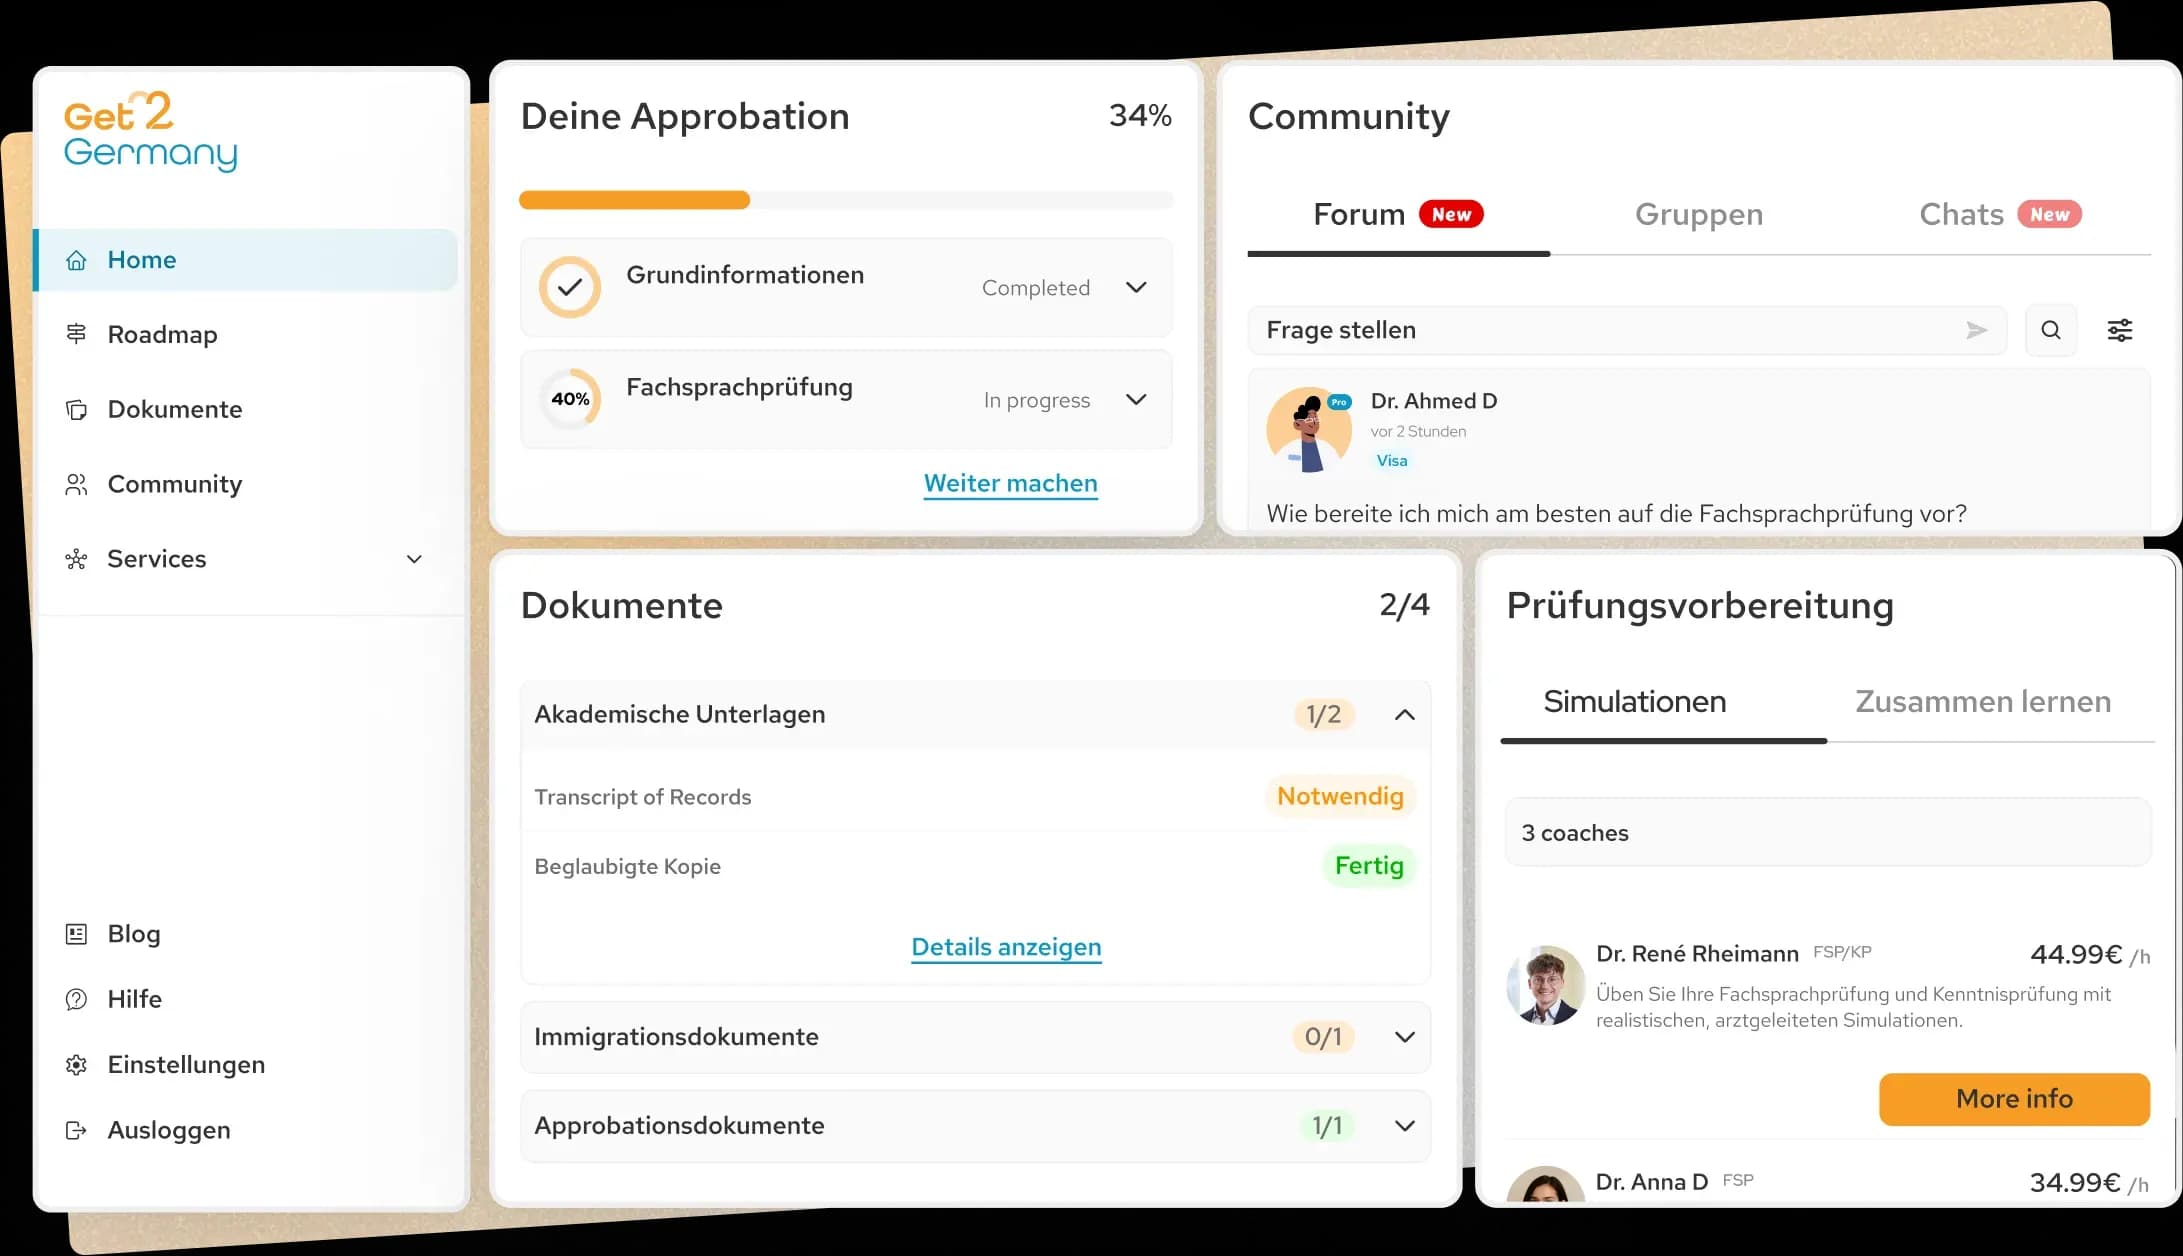Collapse the Akademische Unterlagen section
This screenshot has width=2183, height=1256.
pos(1405,714)
